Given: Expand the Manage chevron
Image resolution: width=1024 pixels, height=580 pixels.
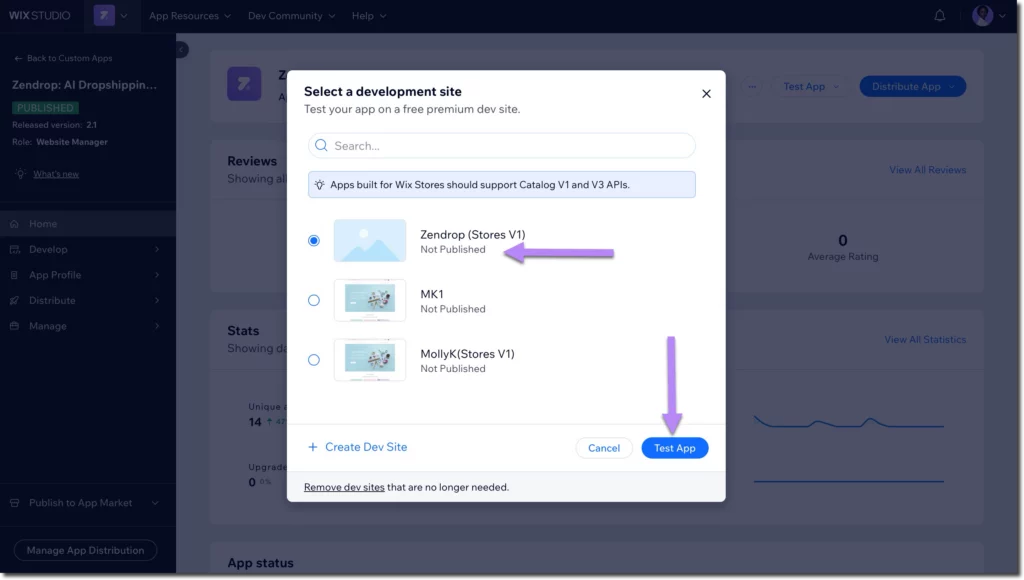Looking at the screenshot, I should pos(157,325).
